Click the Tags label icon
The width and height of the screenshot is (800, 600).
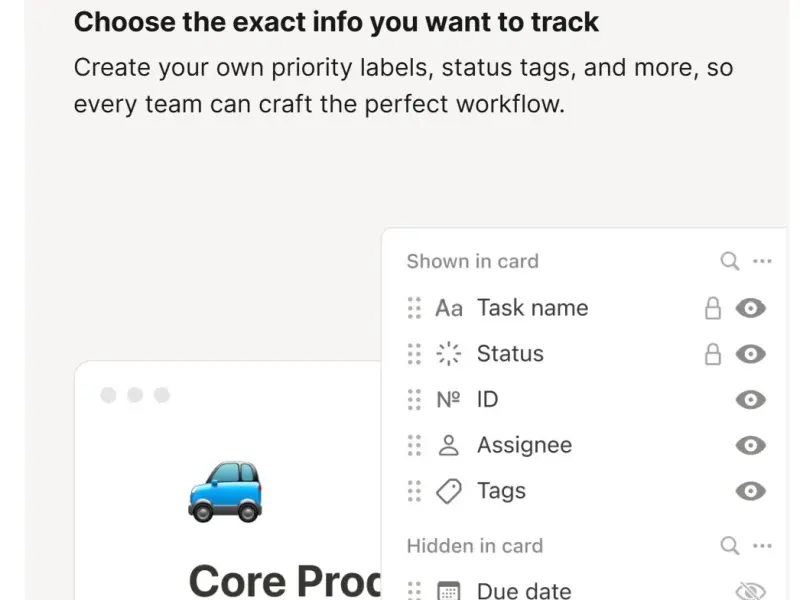(x=449, y=491)
